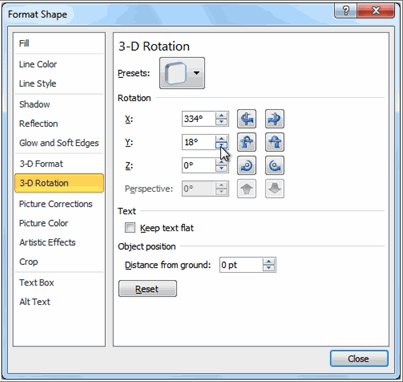Toggle Keep text flat checkbox
This screenshot has width=403, height=382.
tap(130, 228)
